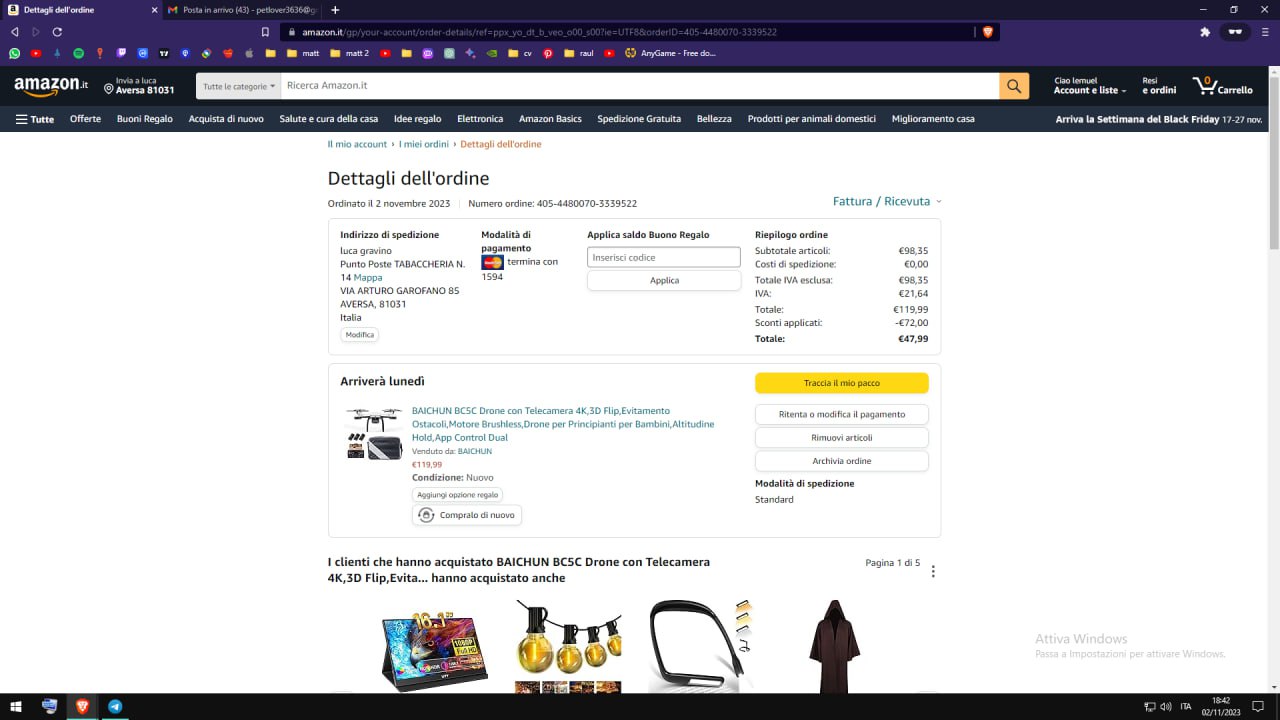The height and width of the screenshot is (720, 1280).
Task: Open the WhatsApp bookmark icon
Action: (14, 53)
